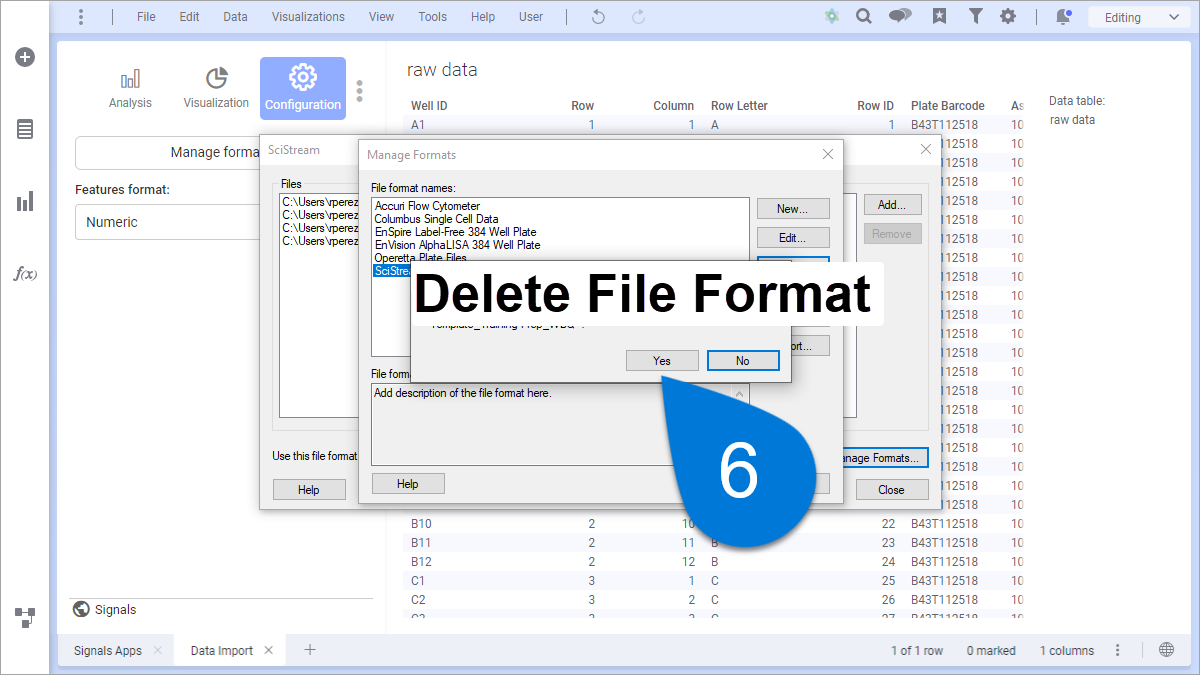The width and height of the screenshot is (1200, 675).
Task: Confirm deletion with the Yes button
Action: 662,361
